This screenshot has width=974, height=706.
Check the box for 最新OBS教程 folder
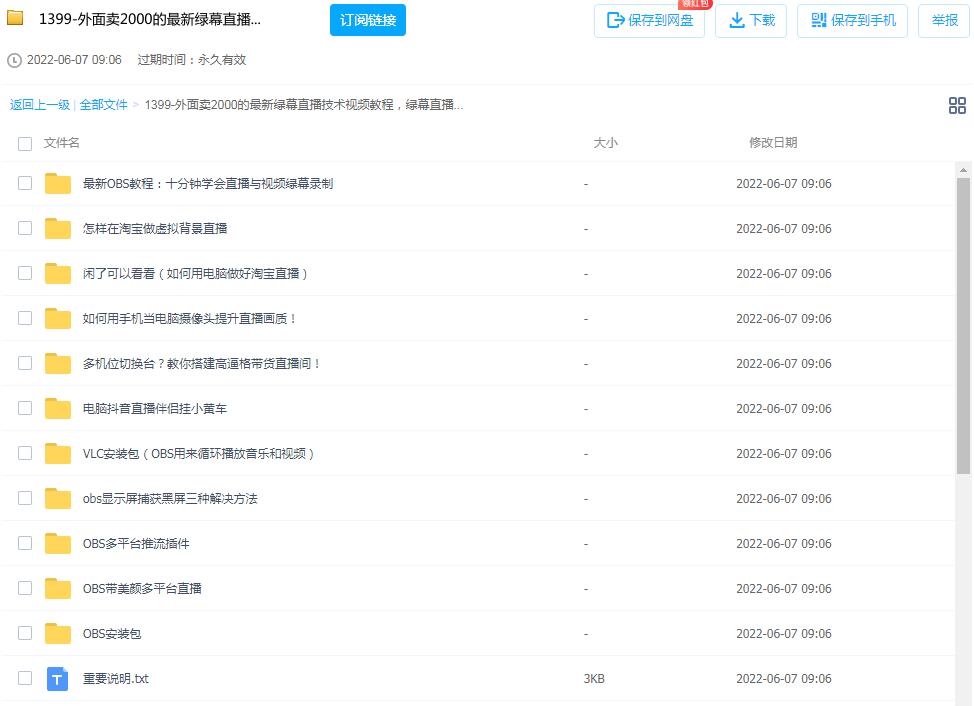tap(25, 183)
